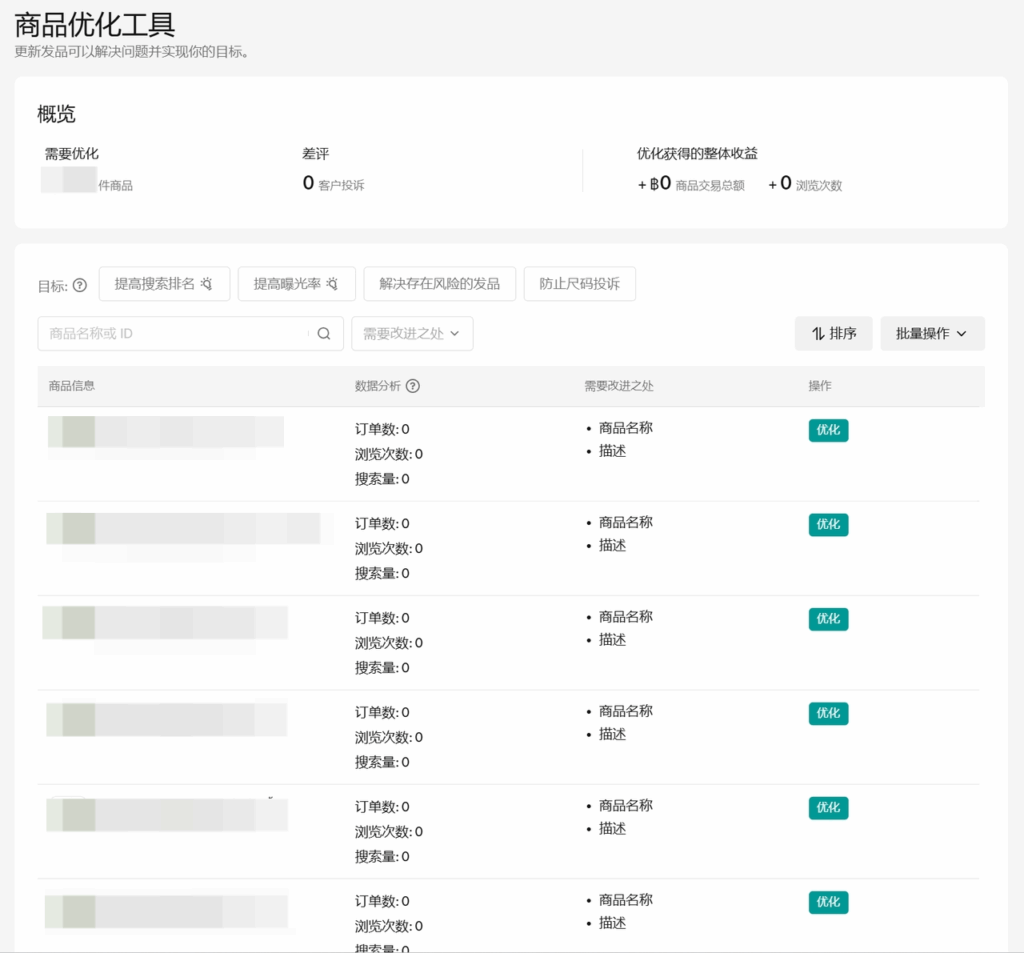Open the 需要改进之处 dropdown
The height and width of the screenshot is (953, 1024).
click(x=411, y=333)
